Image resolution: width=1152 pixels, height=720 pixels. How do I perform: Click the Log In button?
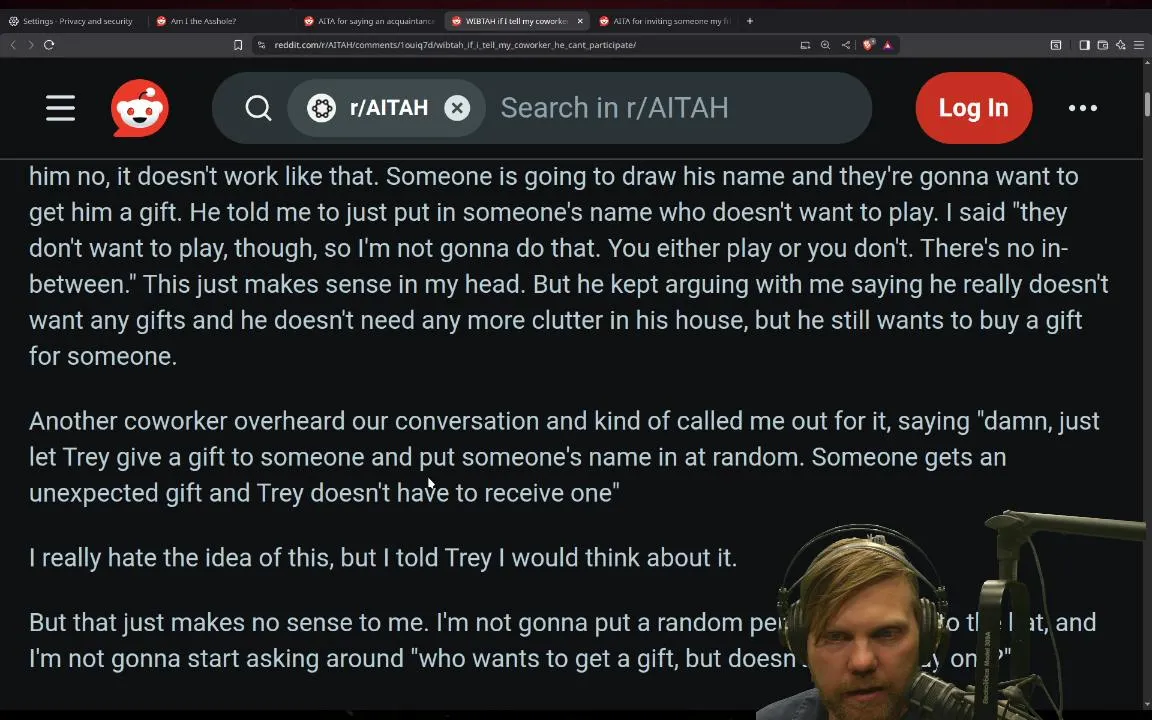[x=973, y=108]
